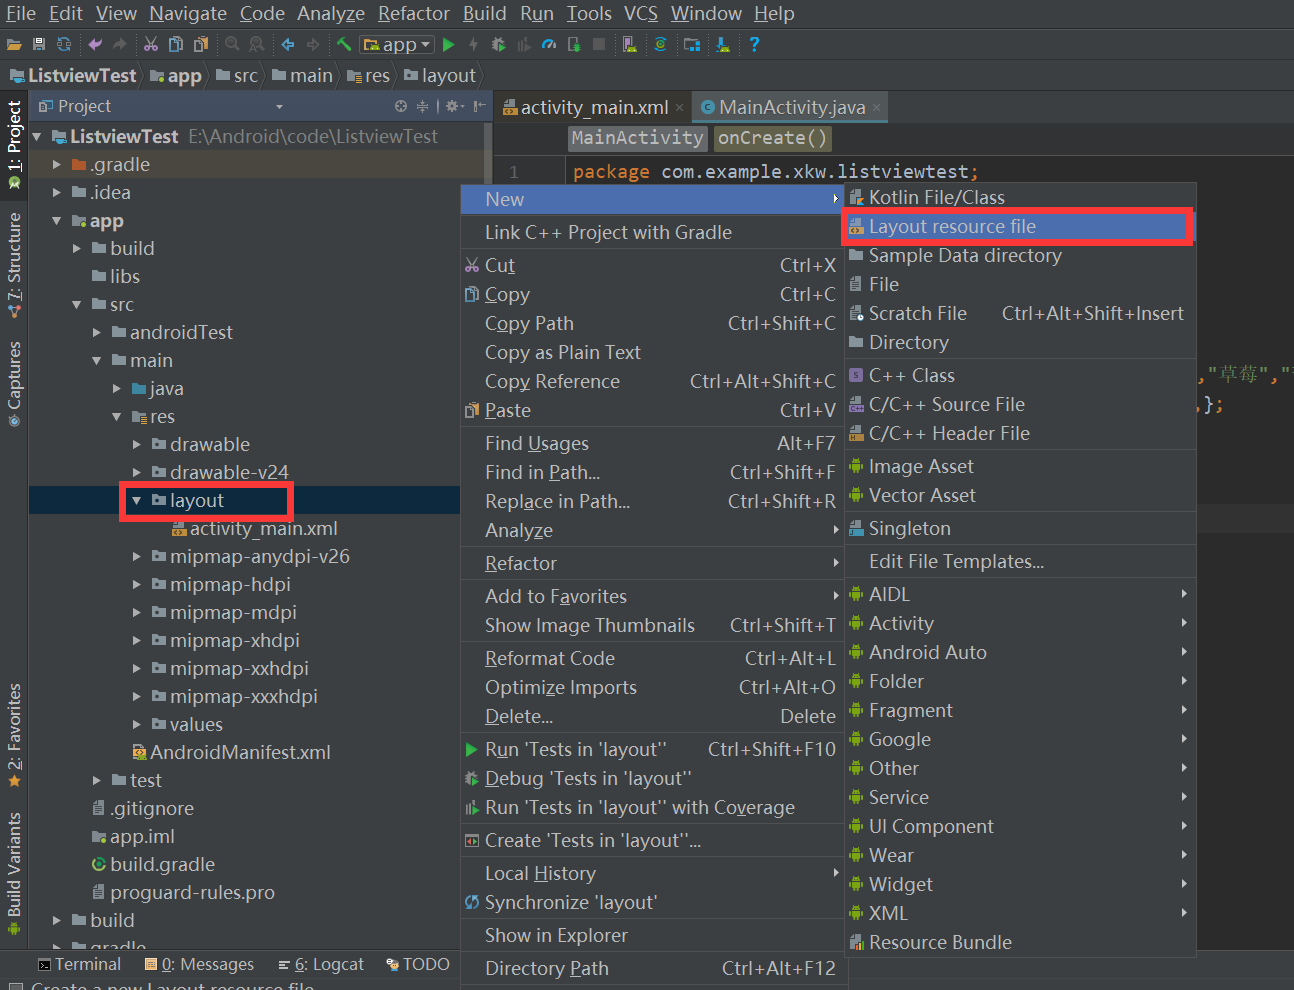Click the res breadcrumb in navigation bar
Viewport: 1294px width, 990px height.
(x=369, y=75)
